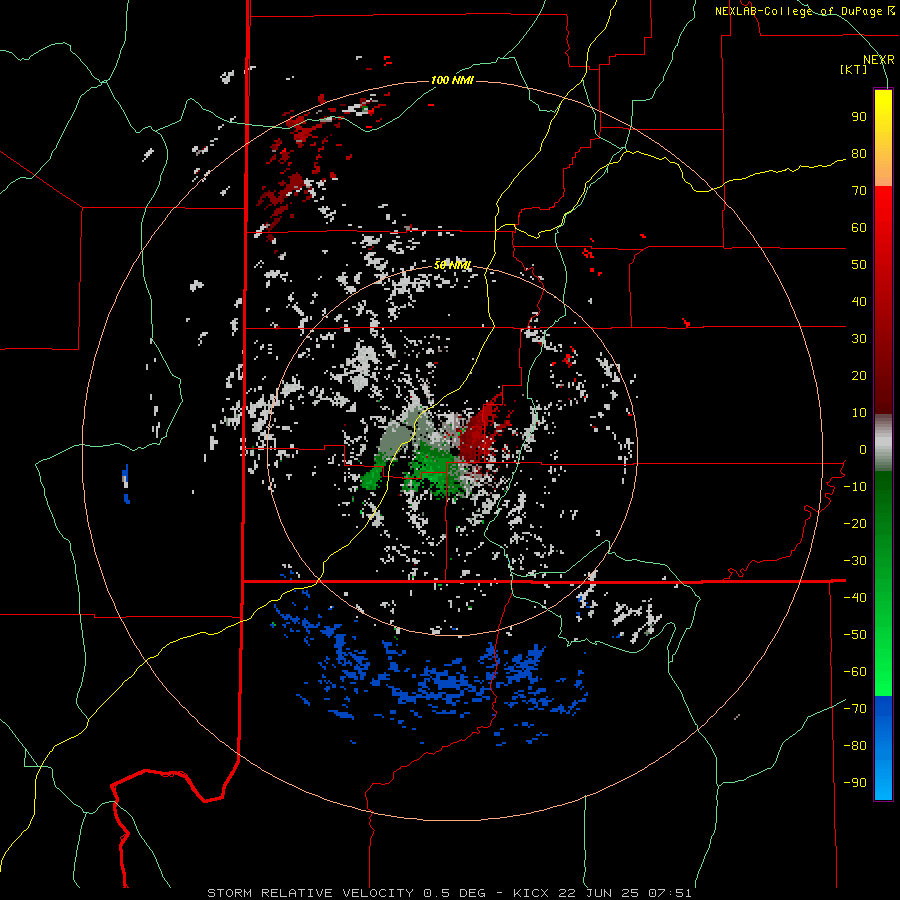The height and width of the screenshot is (900, 900).
Task: Click the 10 value on velocity scale
Action: point(859,413)
